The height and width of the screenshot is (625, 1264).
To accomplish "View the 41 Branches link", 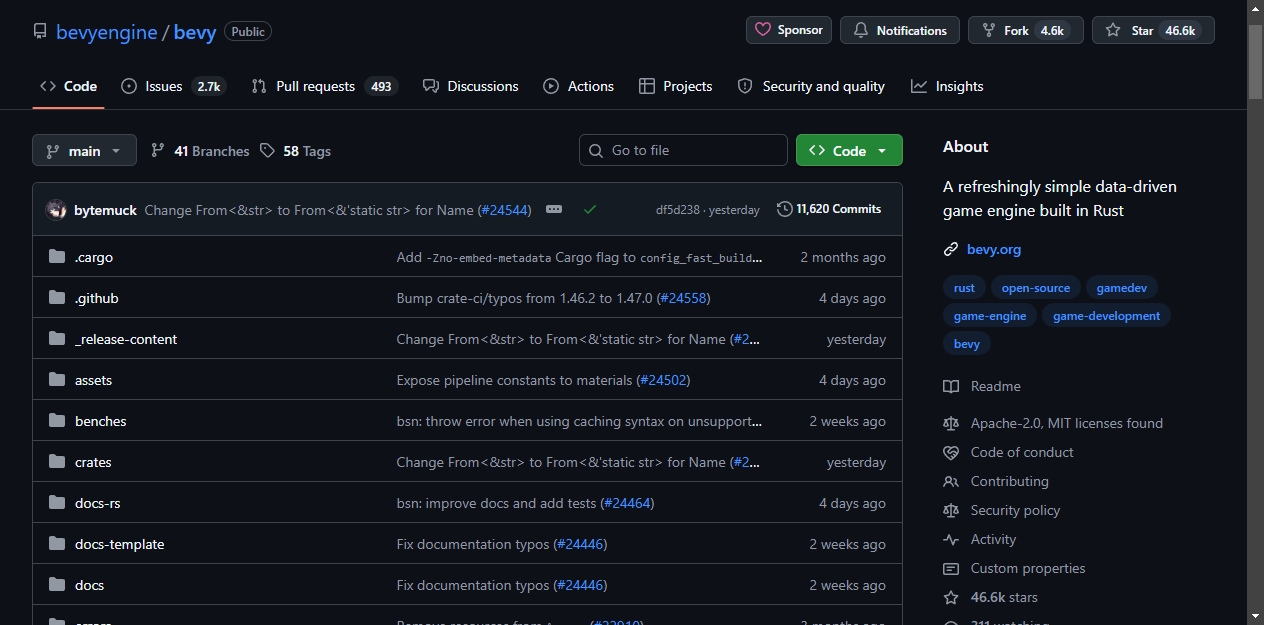I will tap(200, 151).
